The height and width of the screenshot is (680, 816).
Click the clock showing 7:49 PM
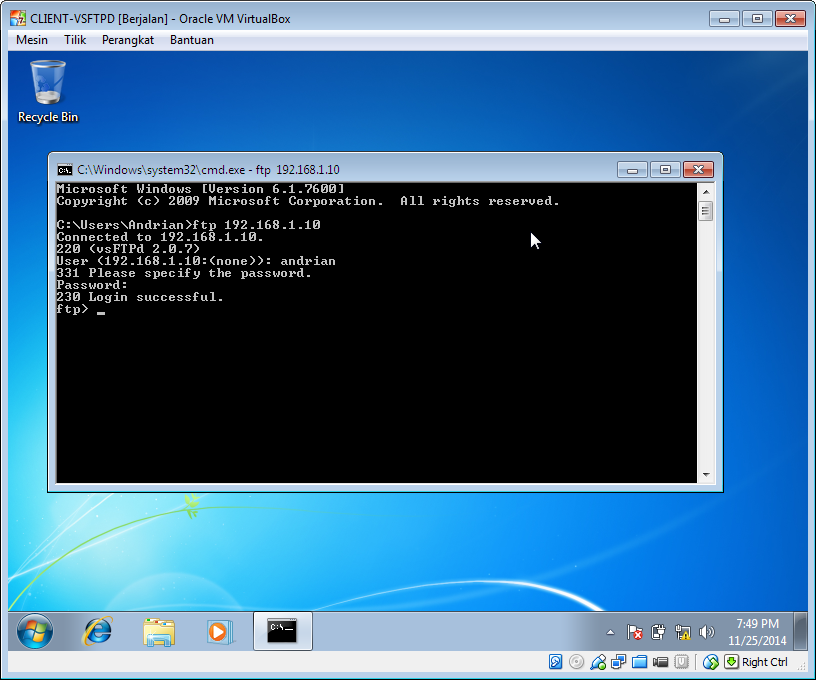757,632
